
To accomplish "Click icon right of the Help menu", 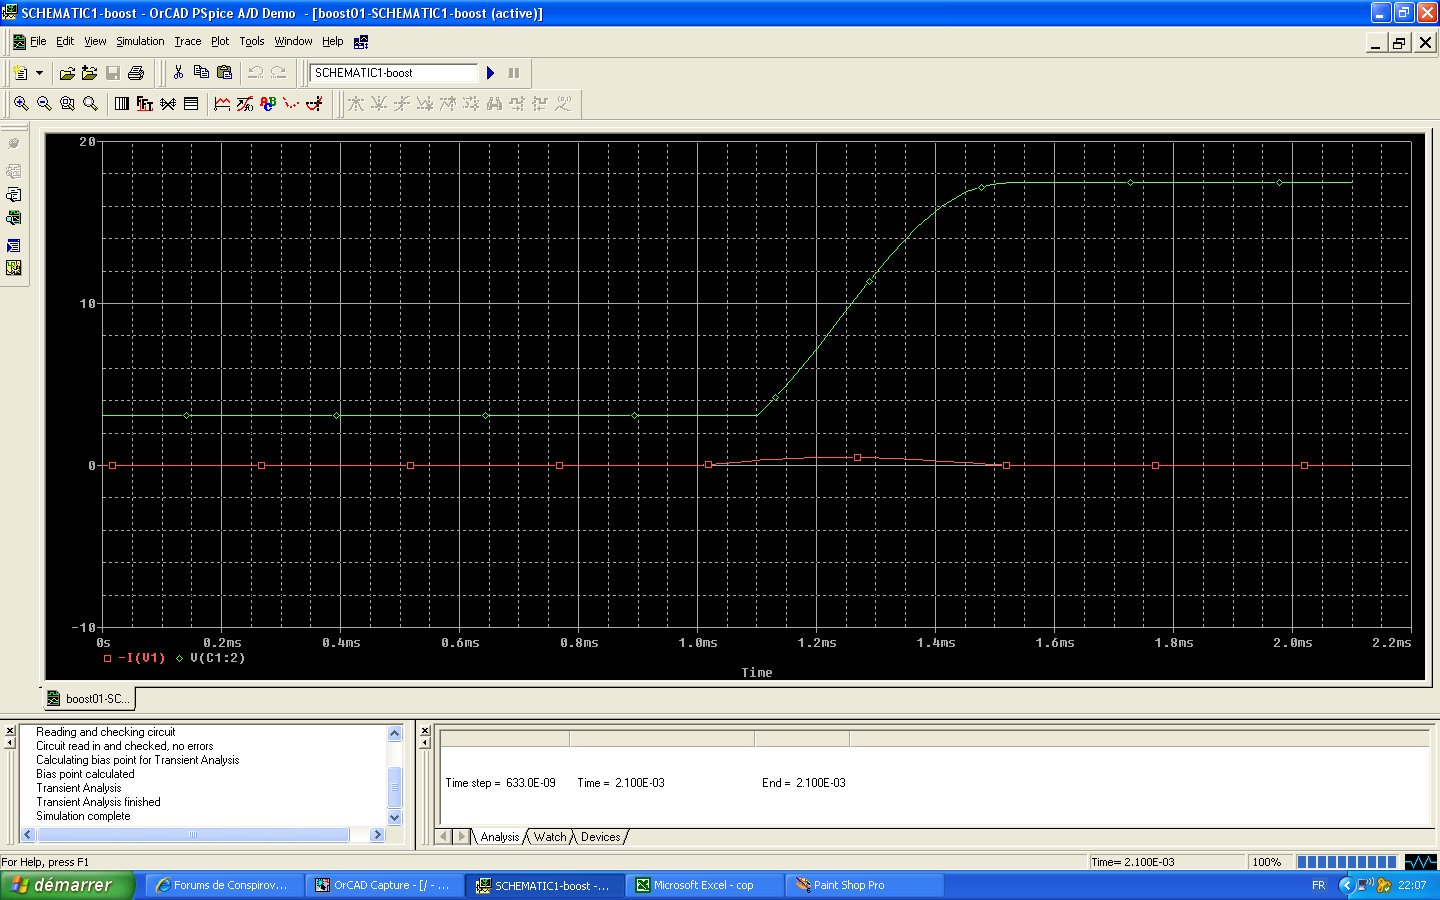I will (x=361, y=41).
